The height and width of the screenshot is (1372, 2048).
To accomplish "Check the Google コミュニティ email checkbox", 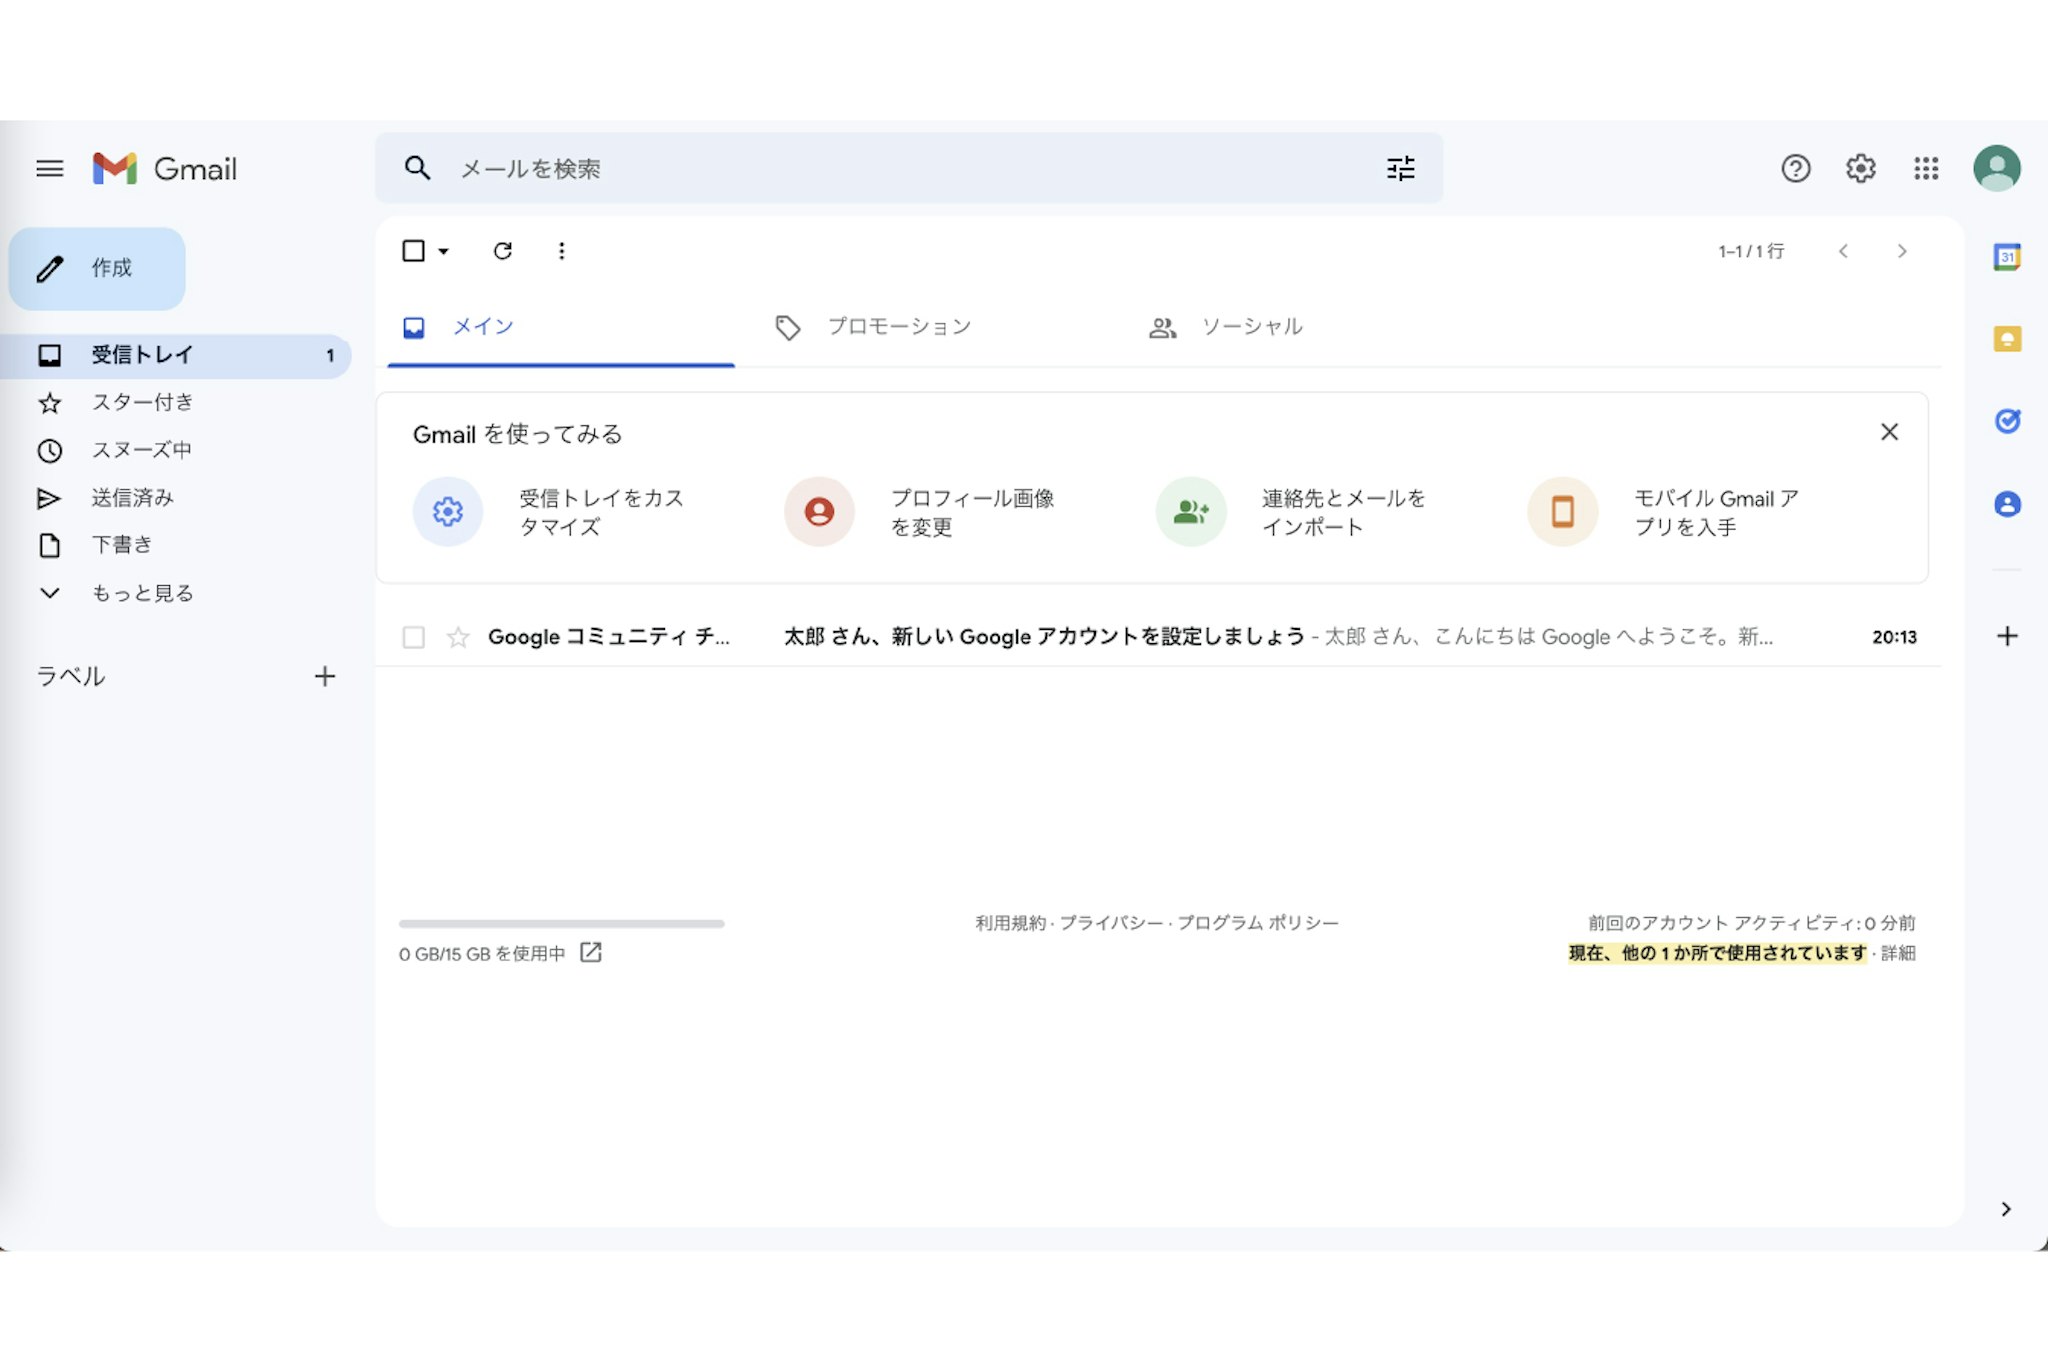I will pyautogui.click(x=413, y=637).
